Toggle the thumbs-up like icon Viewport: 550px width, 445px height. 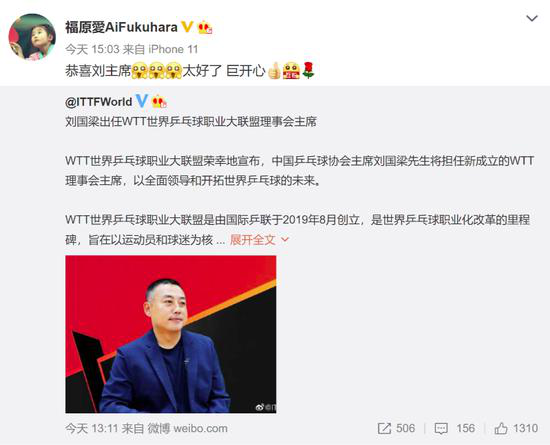click(x=501, y=428)
